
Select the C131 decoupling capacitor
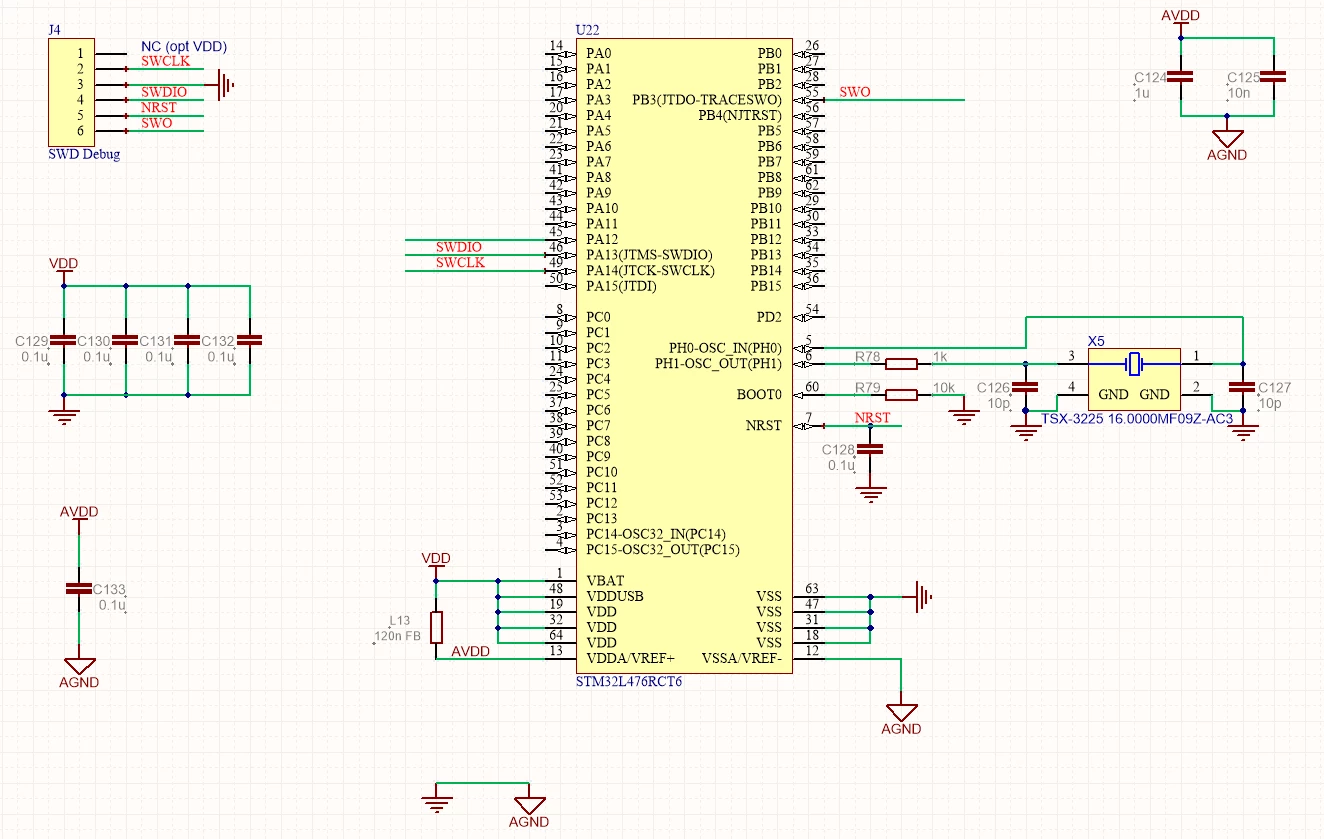pyautogui.click(x=188, y=340)
